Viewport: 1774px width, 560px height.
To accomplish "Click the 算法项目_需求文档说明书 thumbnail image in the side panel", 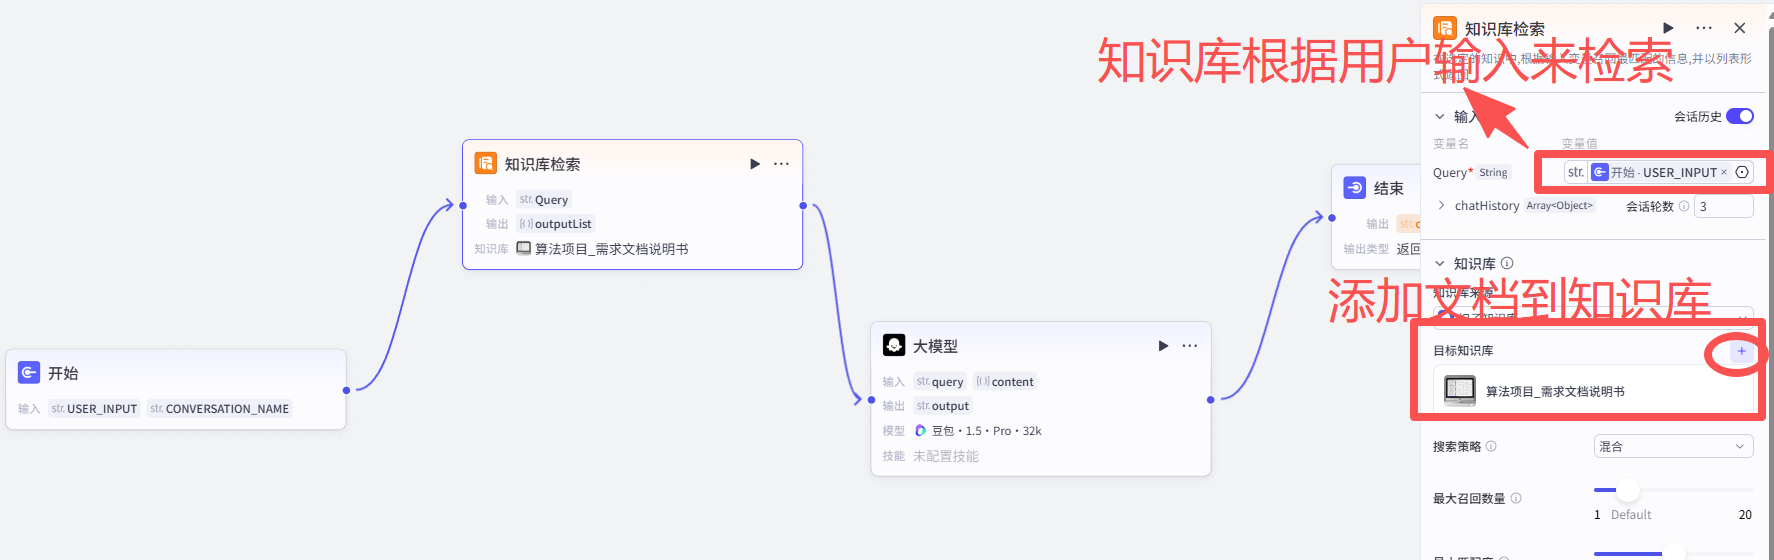I will pyautogui.click(x=1460, y=390).
